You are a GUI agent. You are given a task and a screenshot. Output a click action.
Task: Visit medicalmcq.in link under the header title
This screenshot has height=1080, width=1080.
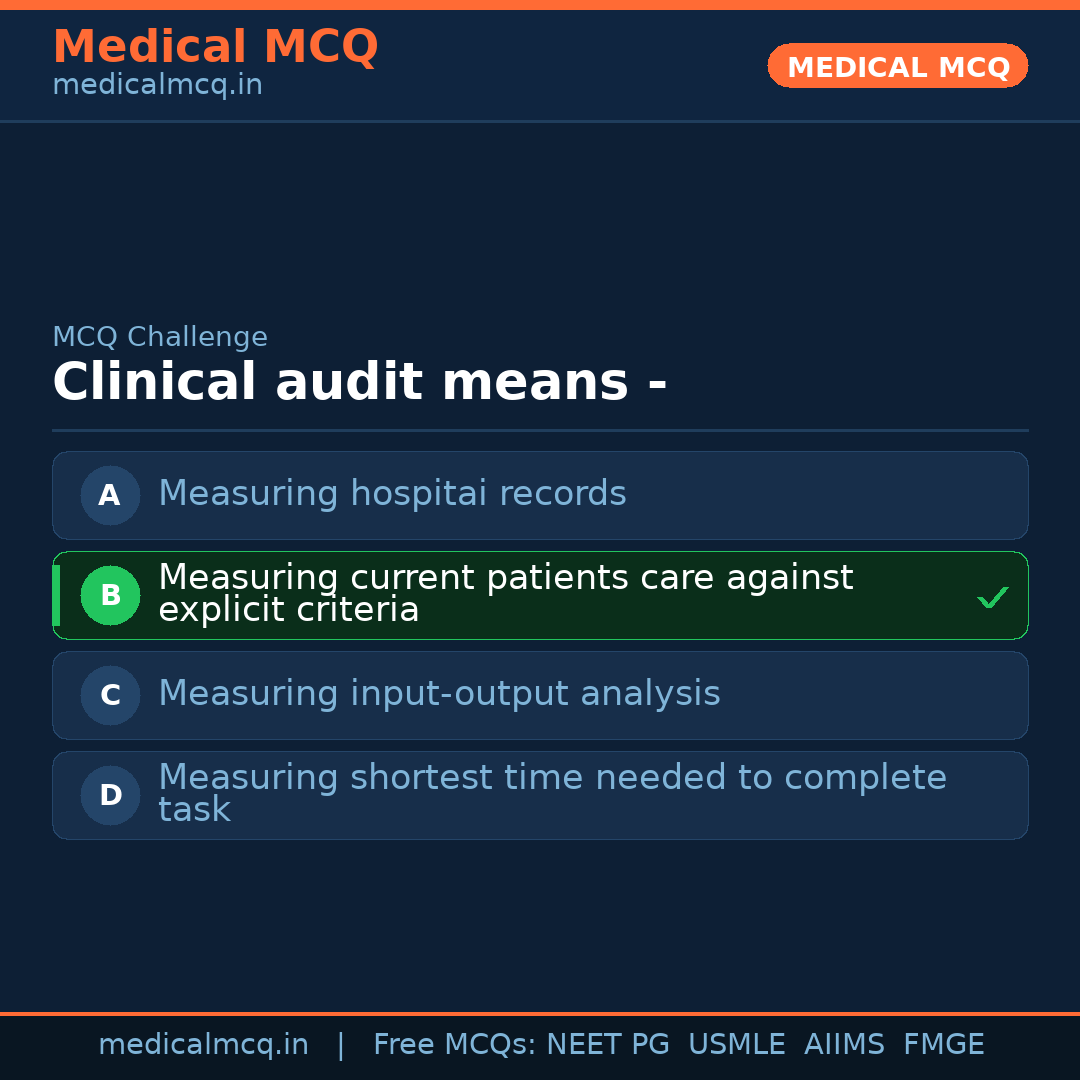coord(157,85)
